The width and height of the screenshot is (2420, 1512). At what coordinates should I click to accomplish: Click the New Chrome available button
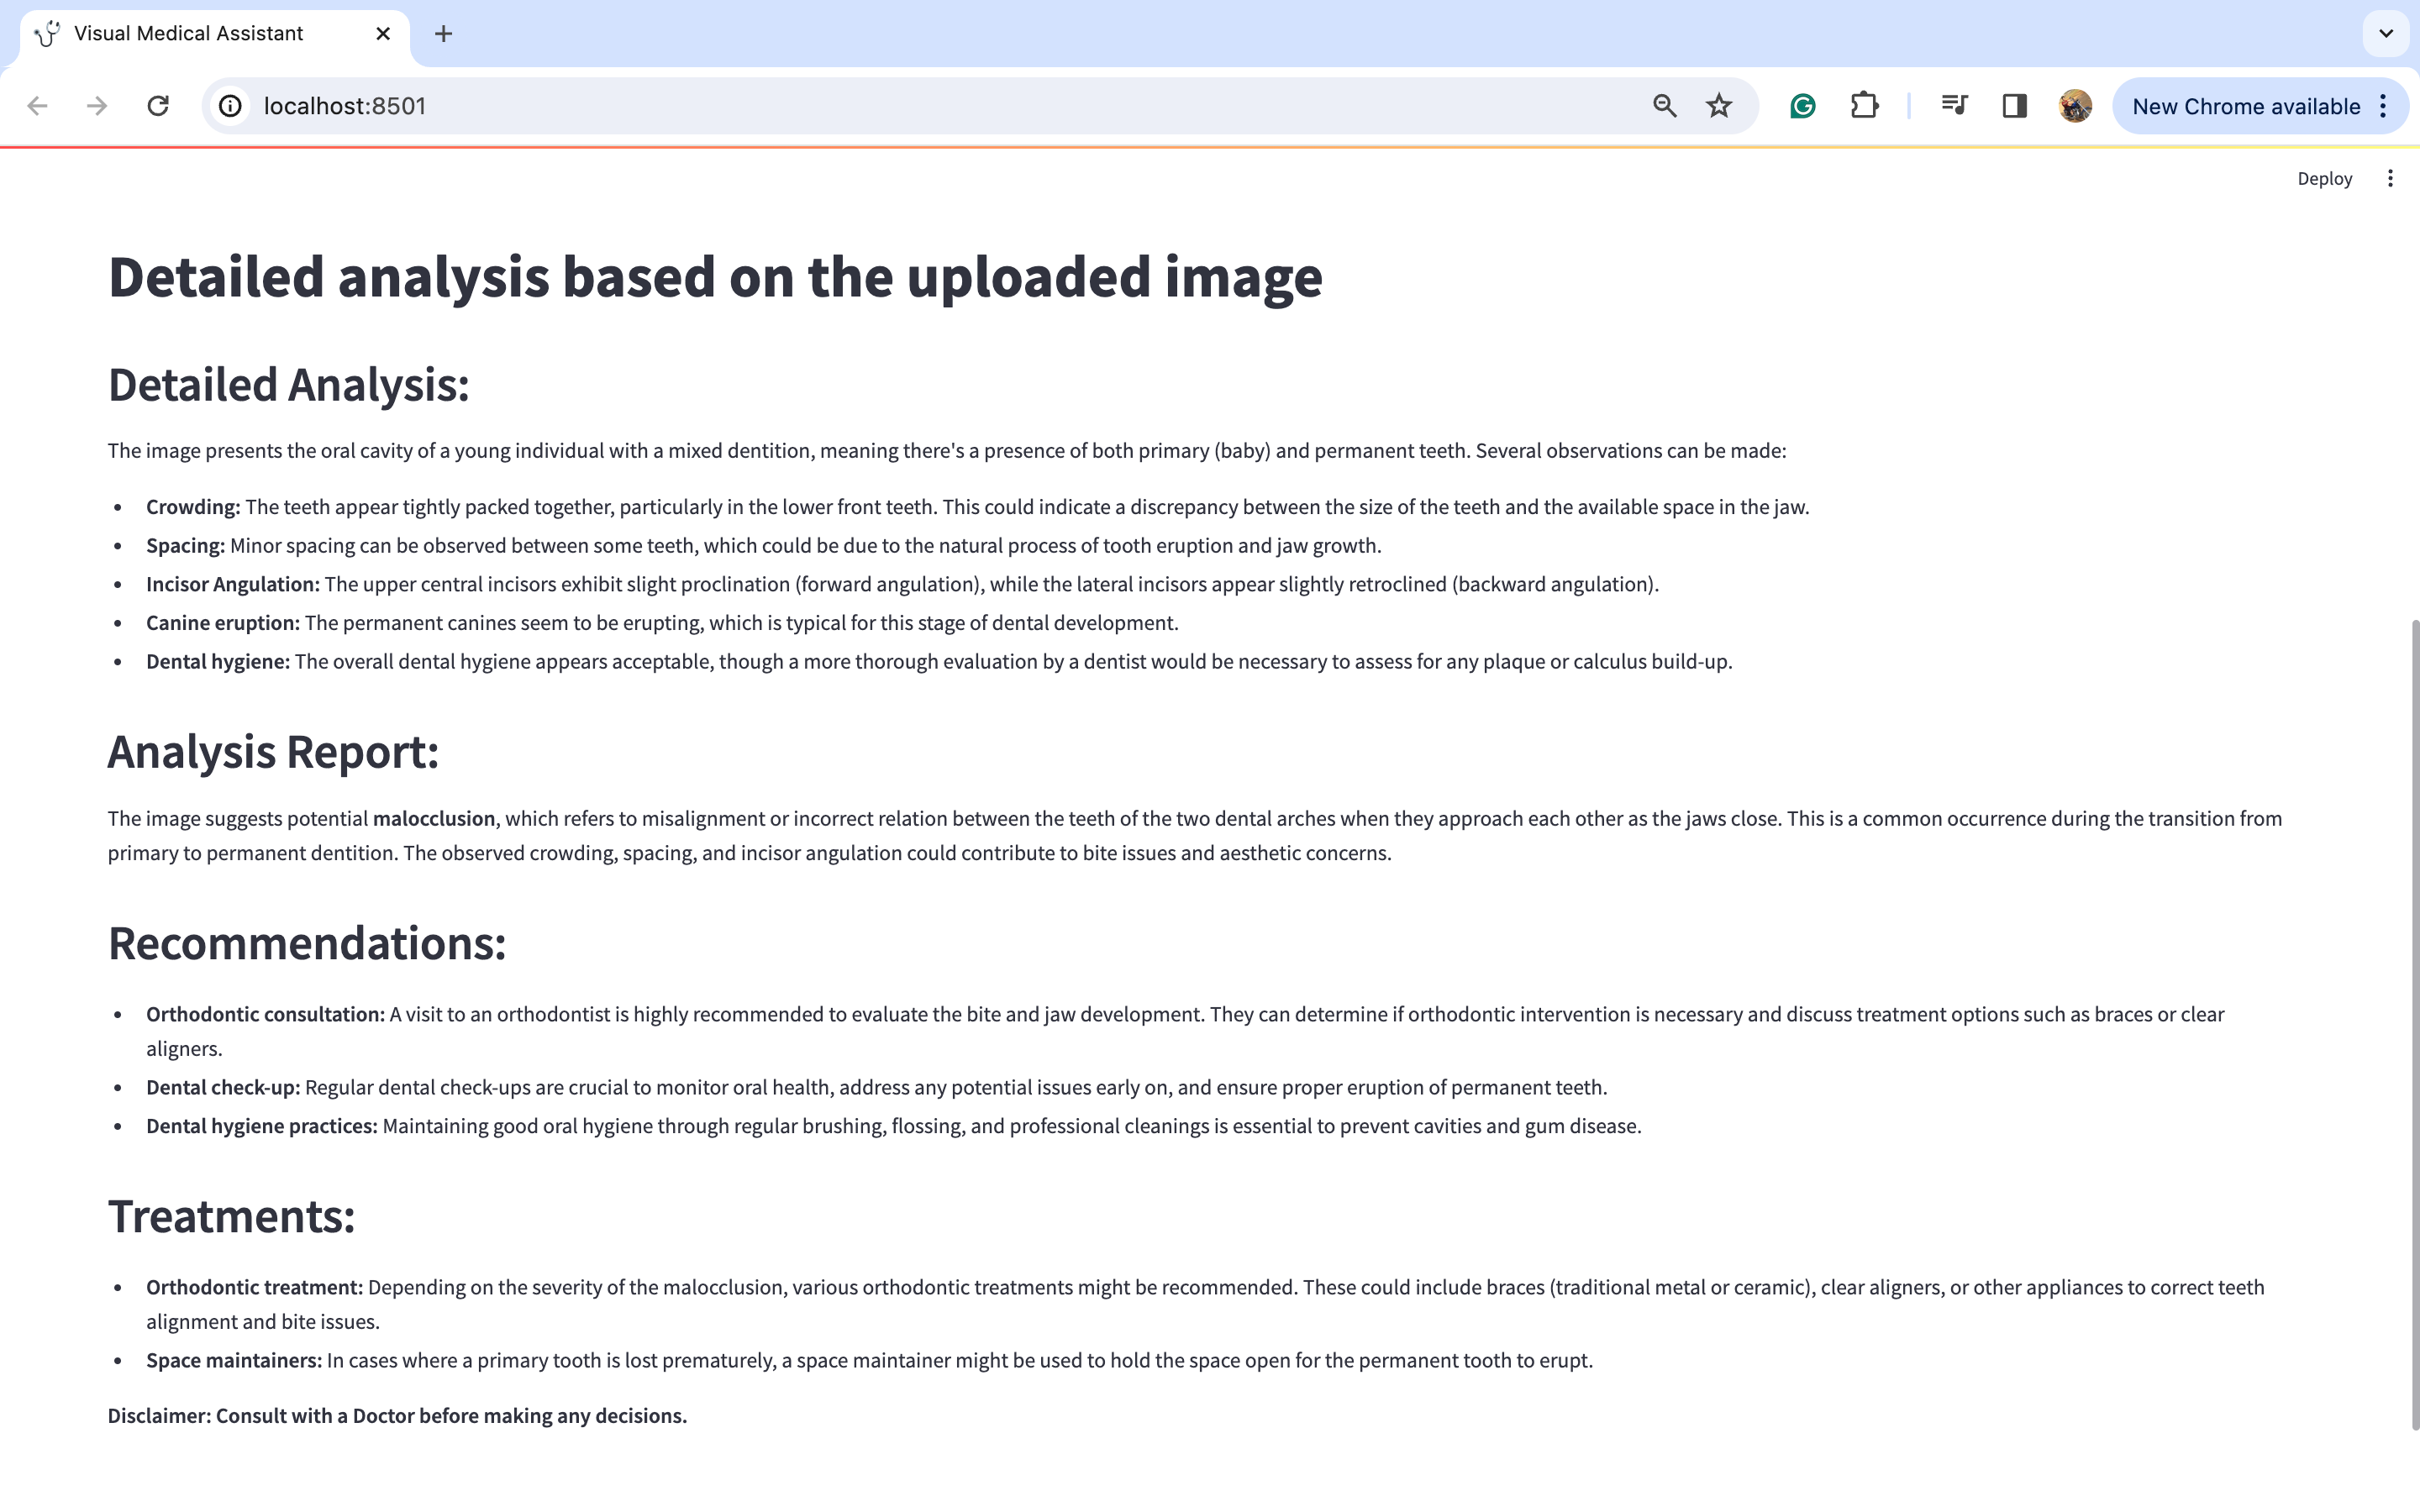[2245, 106]
